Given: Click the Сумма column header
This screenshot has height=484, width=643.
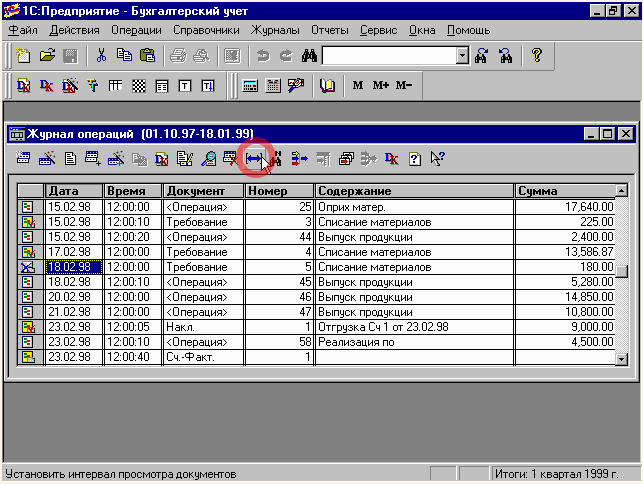Looking at the screenshot, I should (x=564, y=191).
